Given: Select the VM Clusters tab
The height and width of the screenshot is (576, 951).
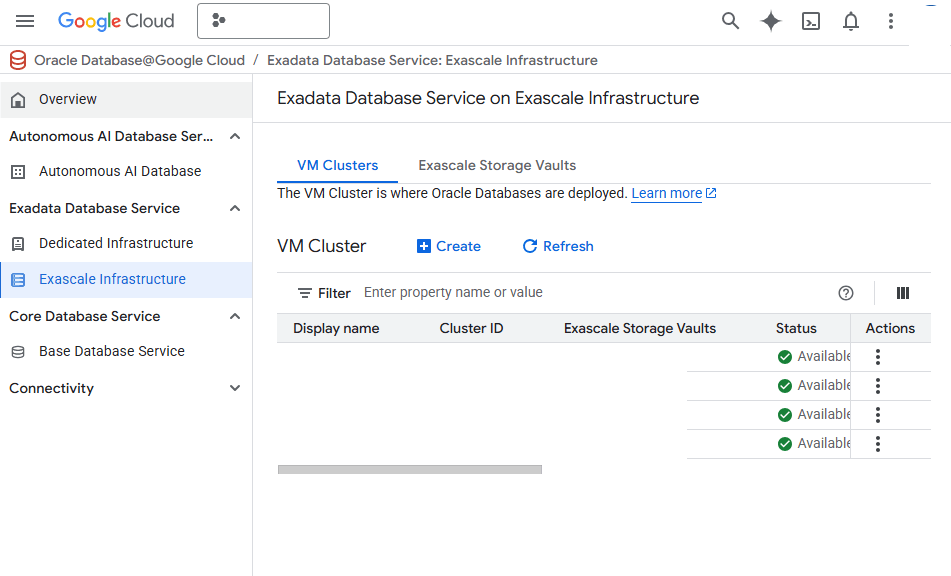Looking at the screenshot, I should coord(337,165).
